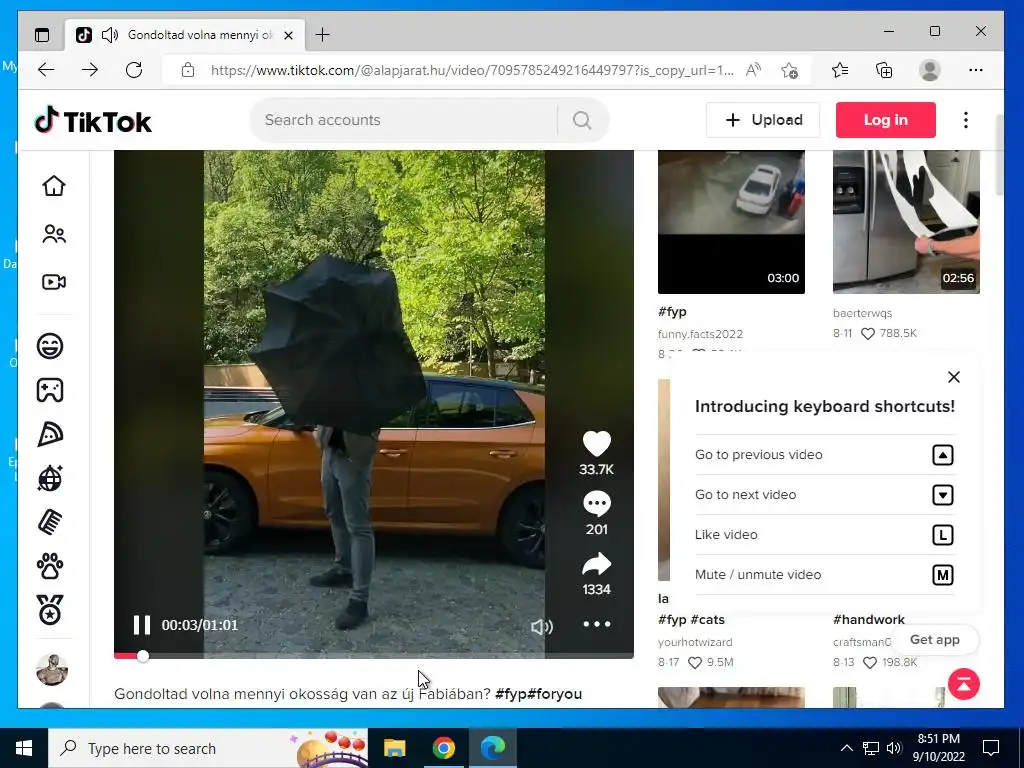Open suggested account avatar in sidebar
Screen dimensions: 1024x768
pos(52,669)
